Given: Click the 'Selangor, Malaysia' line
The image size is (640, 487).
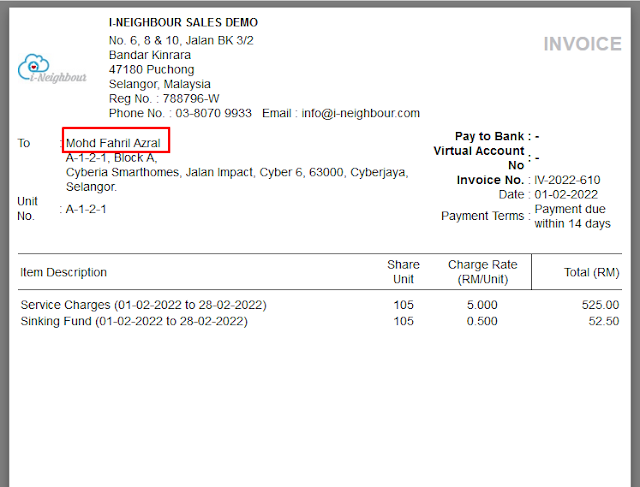Looking at the screenshot, I should click(160, 84).
